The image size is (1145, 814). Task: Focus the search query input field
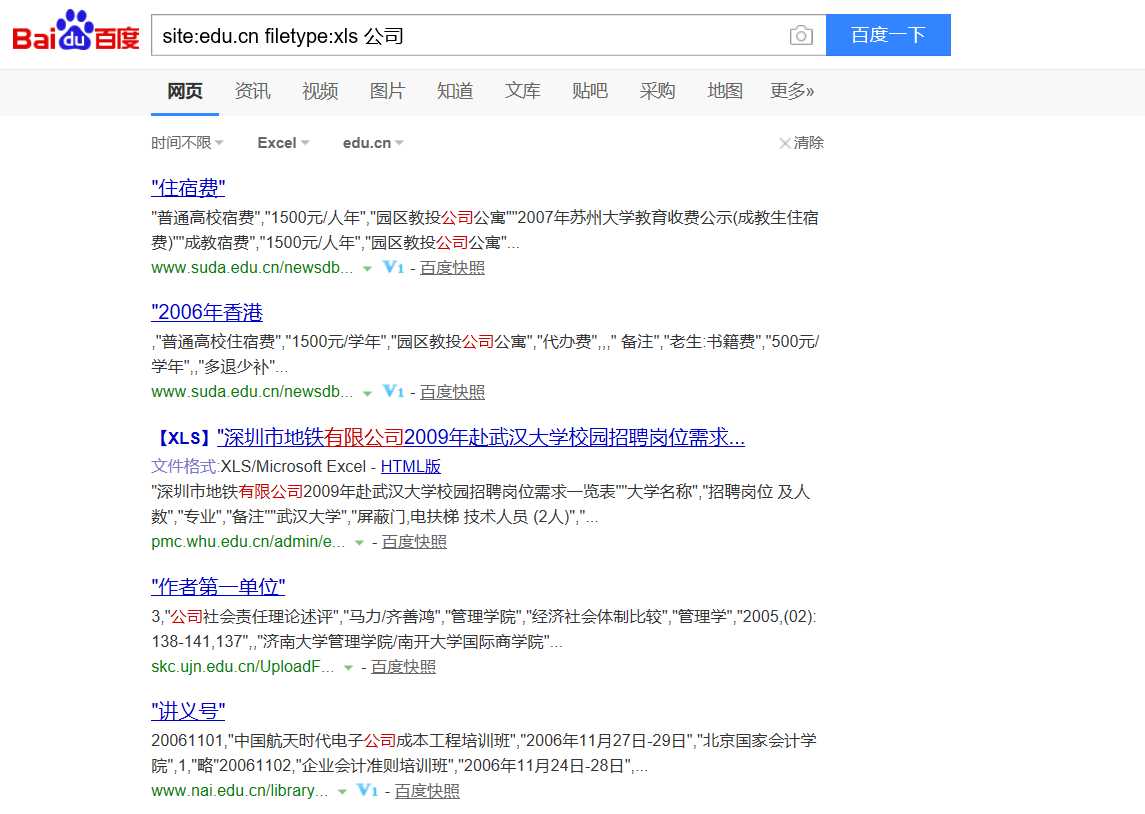click(467, 35)
